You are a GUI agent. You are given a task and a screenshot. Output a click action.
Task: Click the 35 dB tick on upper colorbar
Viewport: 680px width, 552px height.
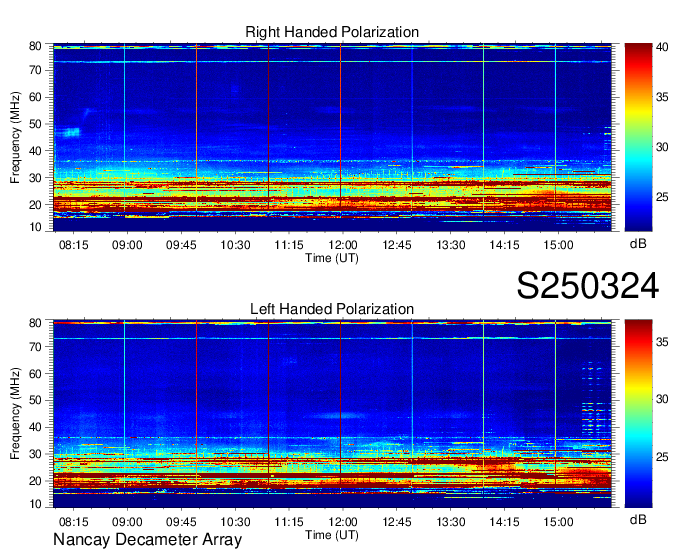(662, 97)
